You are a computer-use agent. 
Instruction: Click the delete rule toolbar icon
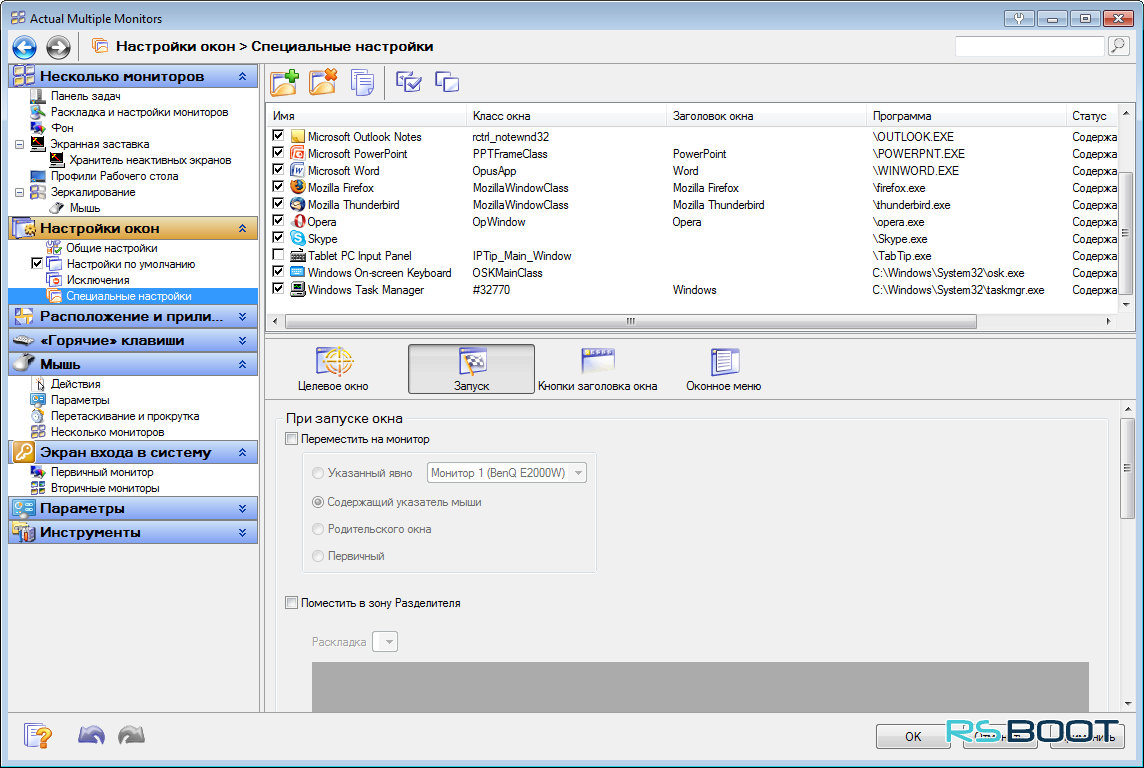pyautogui.click(x=323, y=82)
